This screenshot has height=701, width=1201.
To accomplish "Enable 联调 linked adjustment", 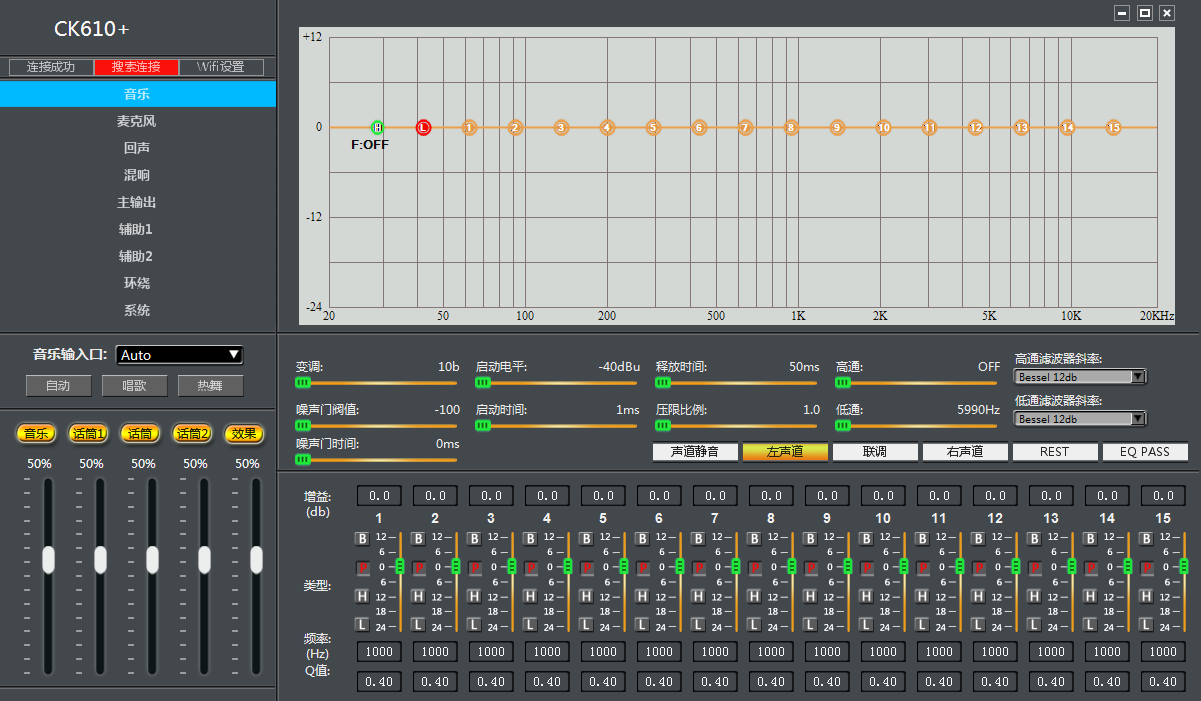I will click(875, 452).
